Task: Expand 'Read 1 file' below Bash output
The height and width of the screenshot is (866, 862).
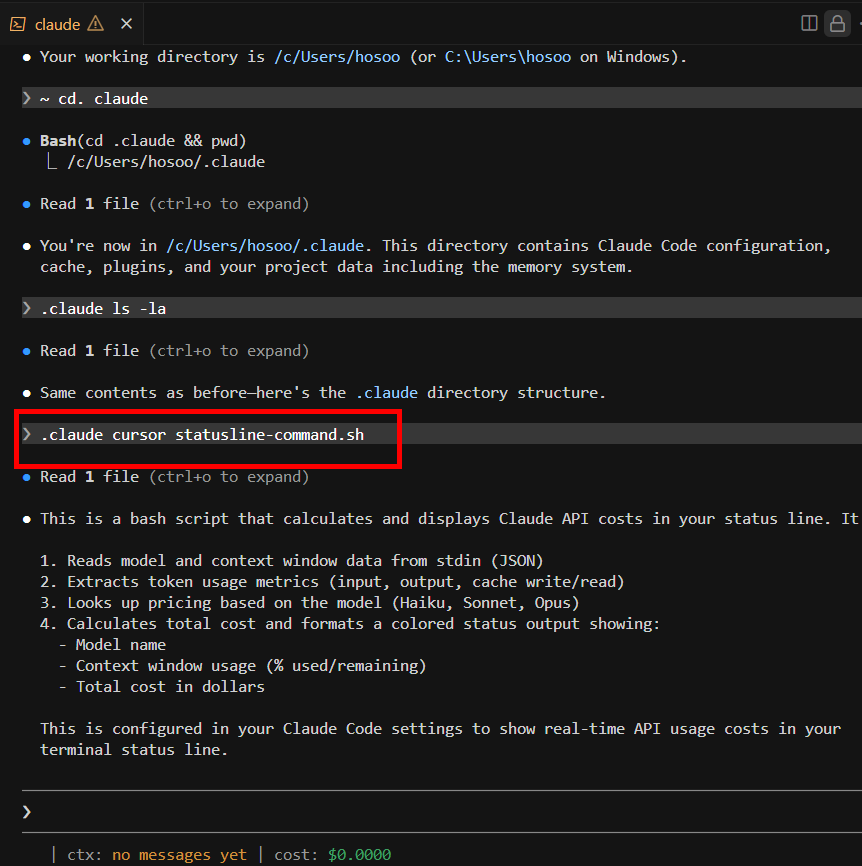Action: click(174, 204)
